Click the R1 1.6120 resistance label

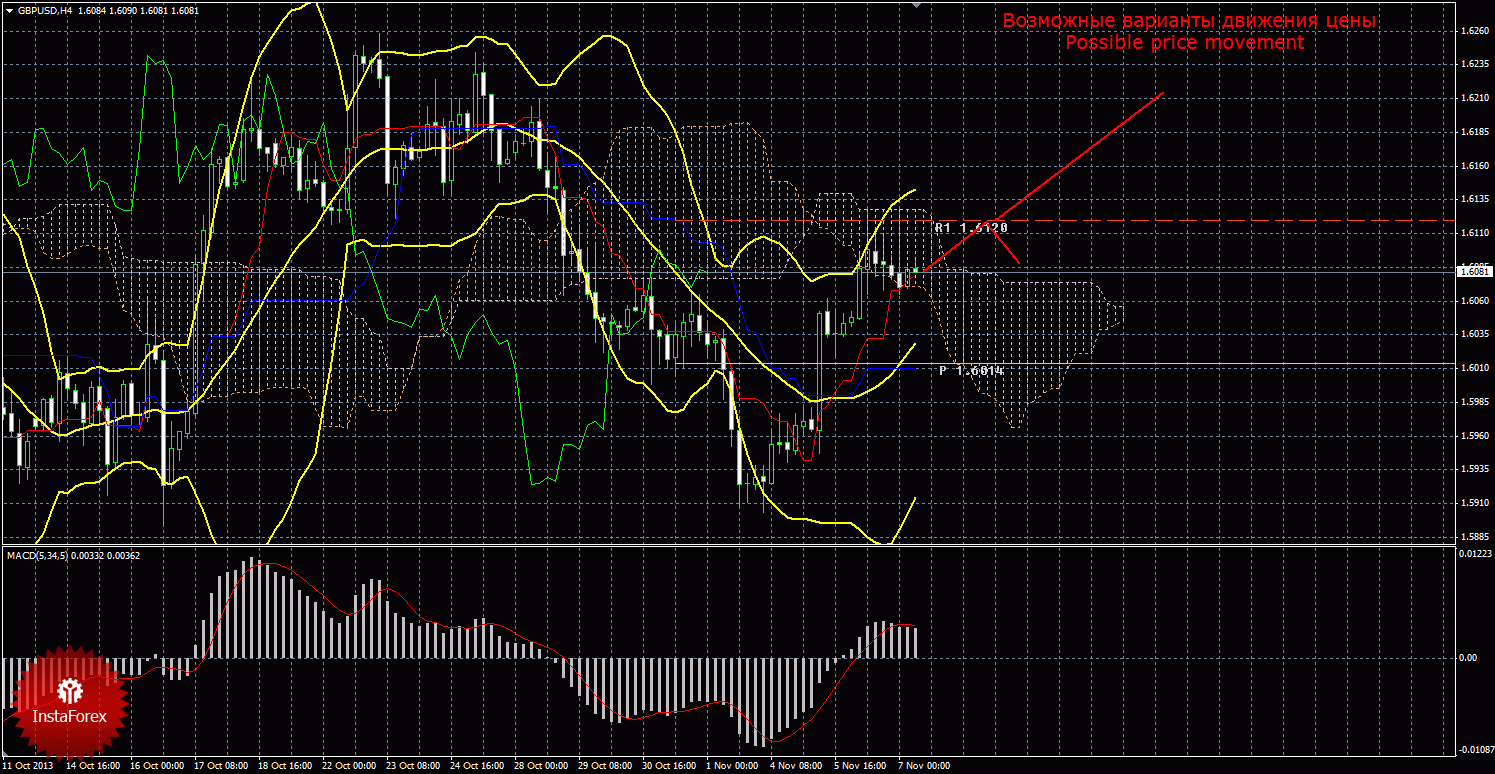click(972, 228)
